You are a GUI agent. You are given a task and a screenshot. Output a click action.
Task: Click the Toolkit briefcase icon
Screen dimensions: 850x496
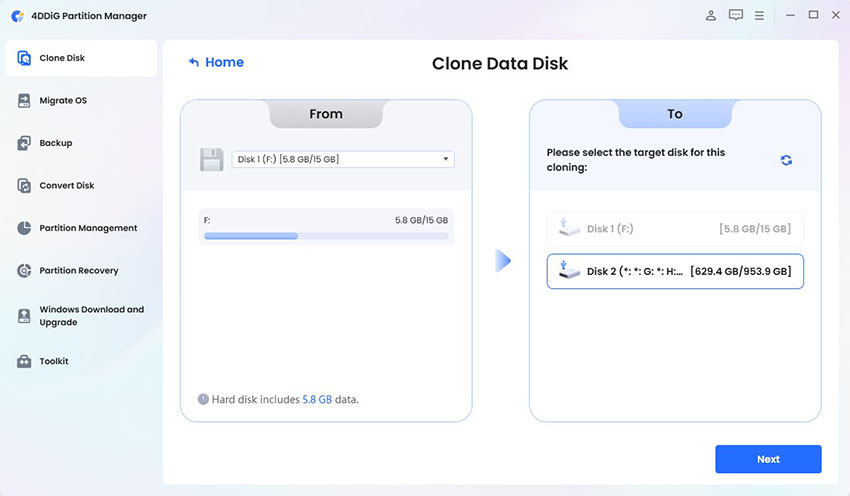pos(24,361)
